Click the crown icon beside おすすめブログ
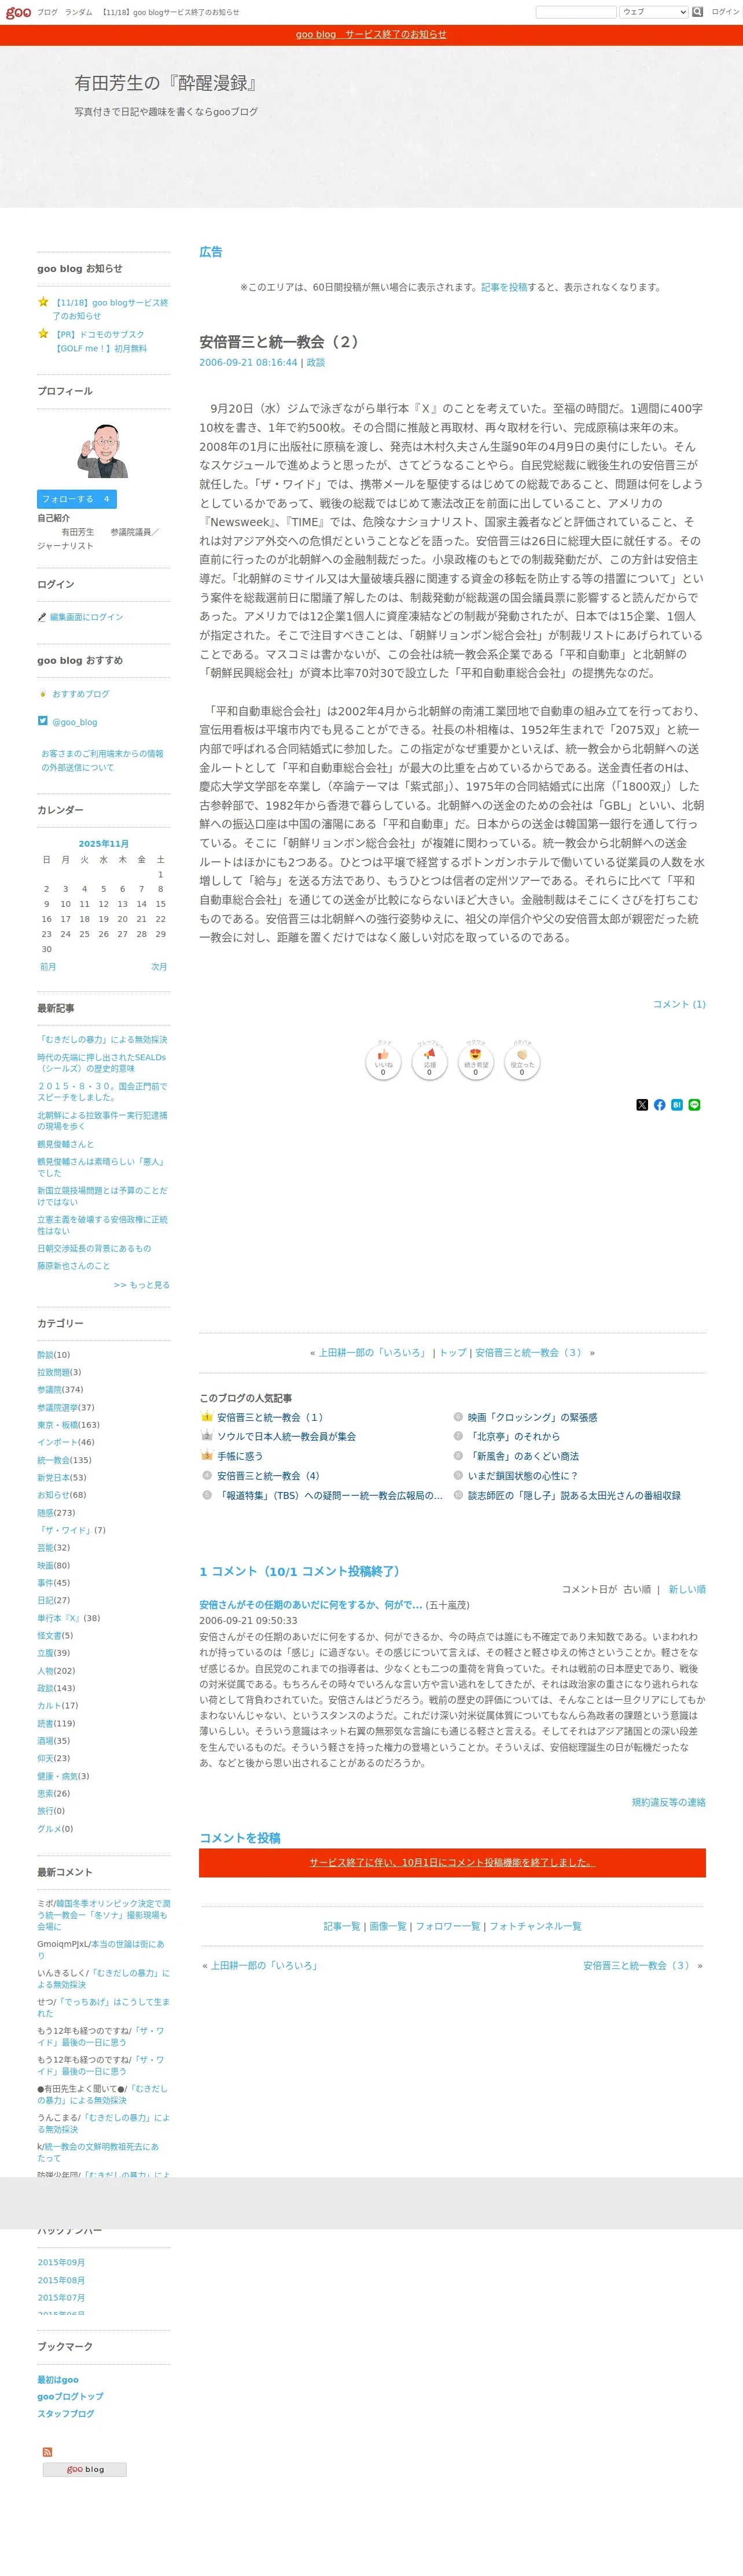Screen dimensions: 743x2576 42,693
